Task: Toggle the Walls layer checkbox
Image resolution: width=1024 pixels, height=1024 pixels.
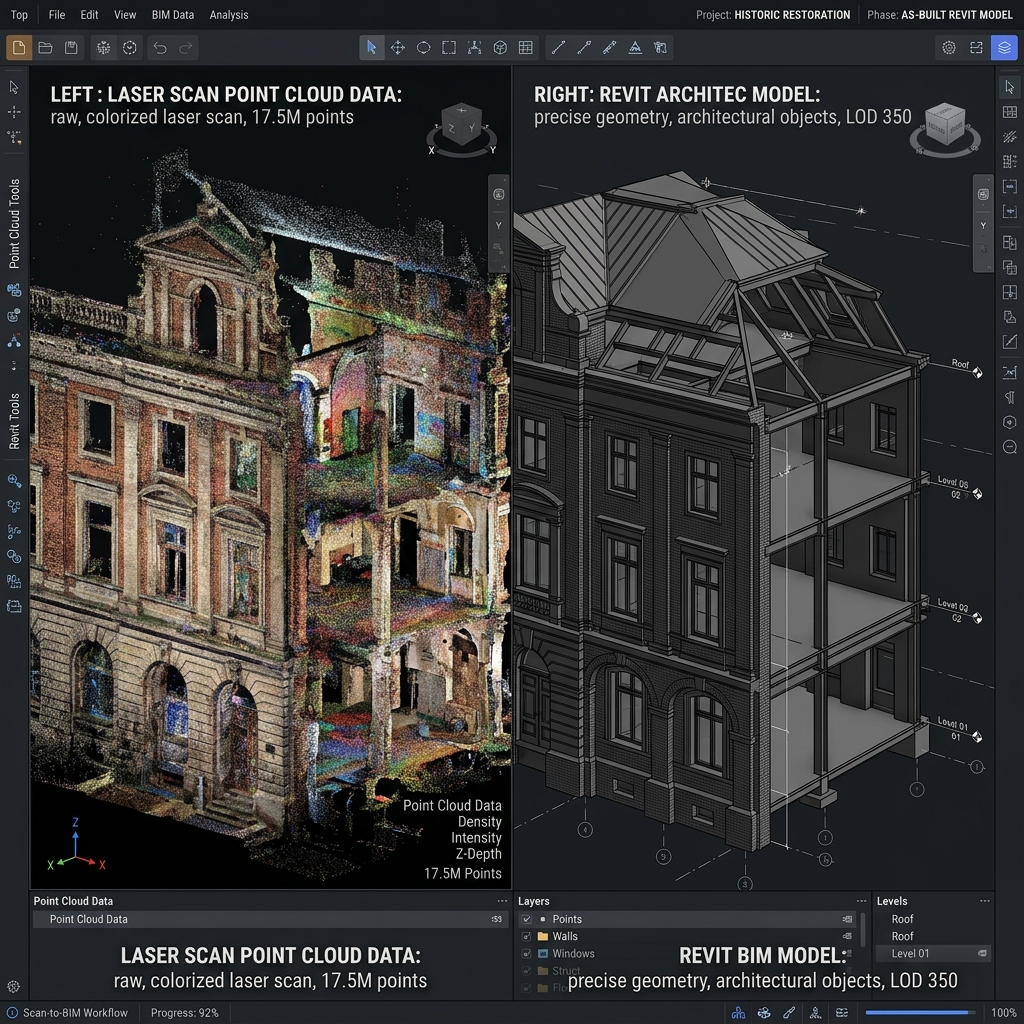Action: pyautogui.click(x=526, y=936)
